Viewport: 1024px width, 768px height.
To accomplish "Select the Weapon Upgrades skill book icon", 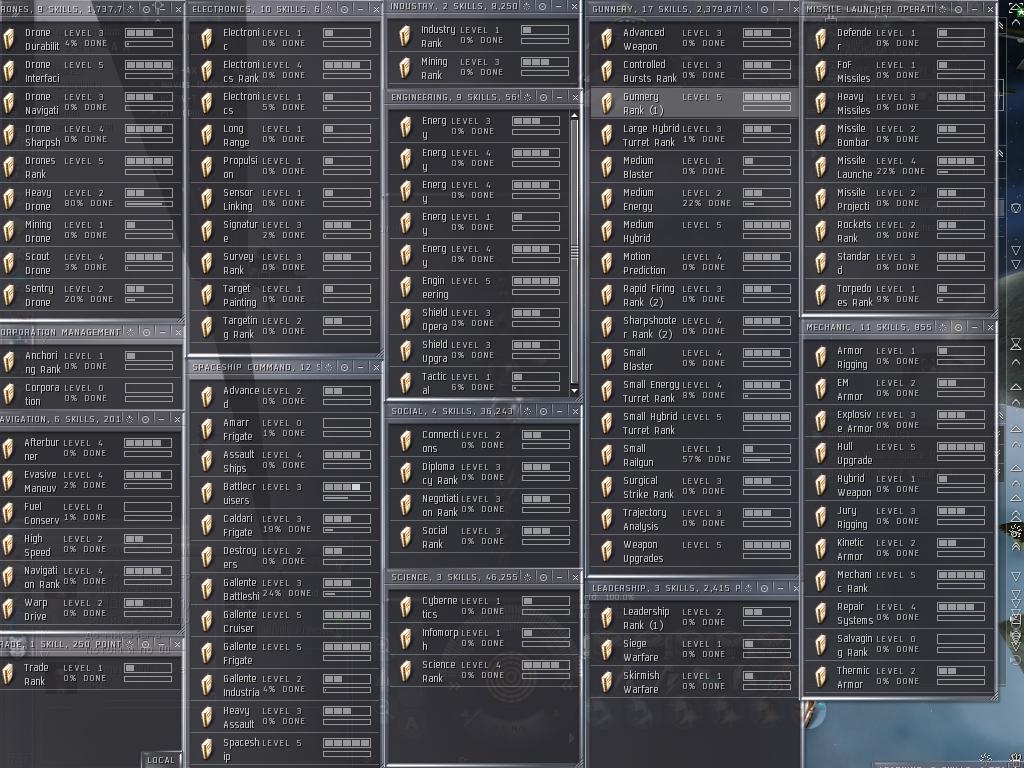I will 607,551.
